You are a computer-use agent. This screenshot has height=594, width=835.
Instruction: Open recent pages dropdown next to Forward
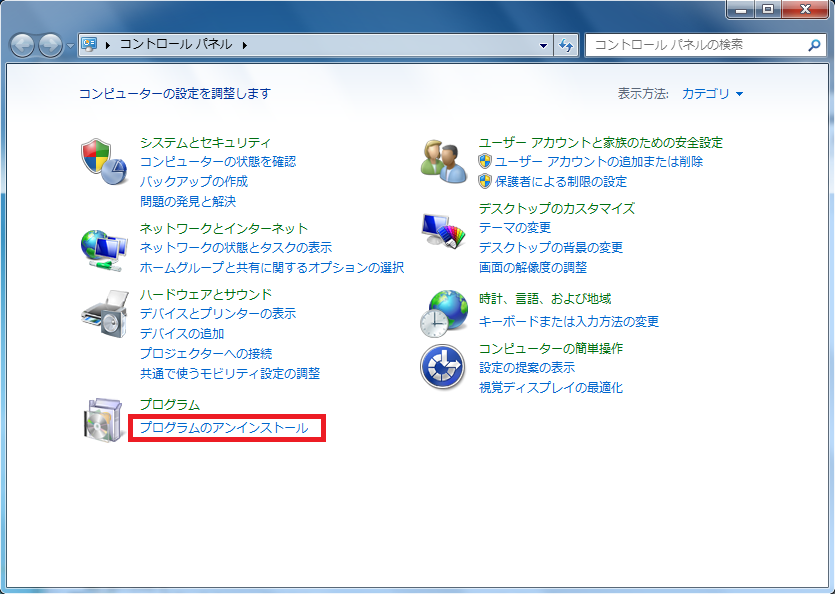pos(70,46)
